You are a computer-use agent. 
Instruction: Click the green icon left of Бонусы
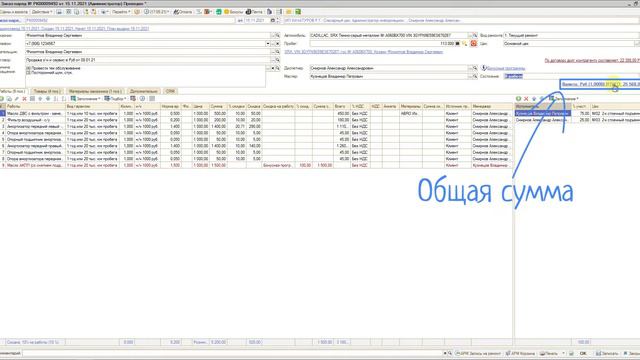point(219,12)
